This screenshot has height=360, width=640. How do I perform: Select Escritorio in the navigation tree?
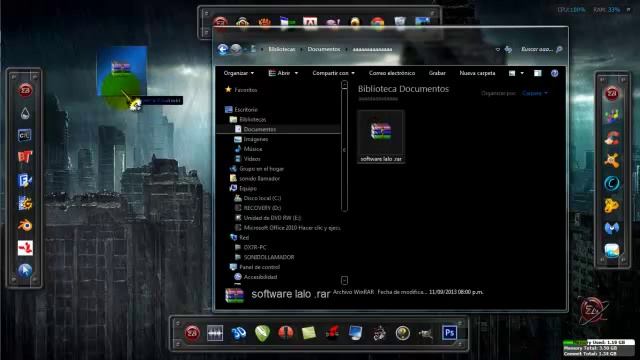[246, 109]
